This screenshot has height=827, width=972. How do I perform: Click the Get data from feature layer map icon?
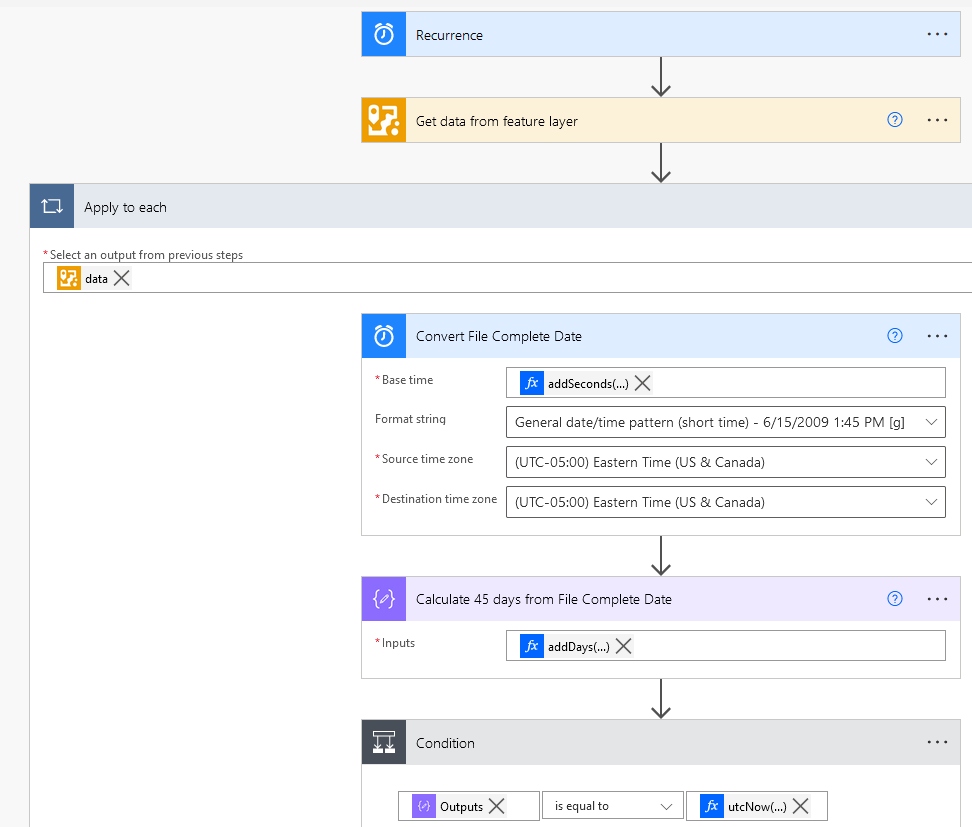click(384, 121)
